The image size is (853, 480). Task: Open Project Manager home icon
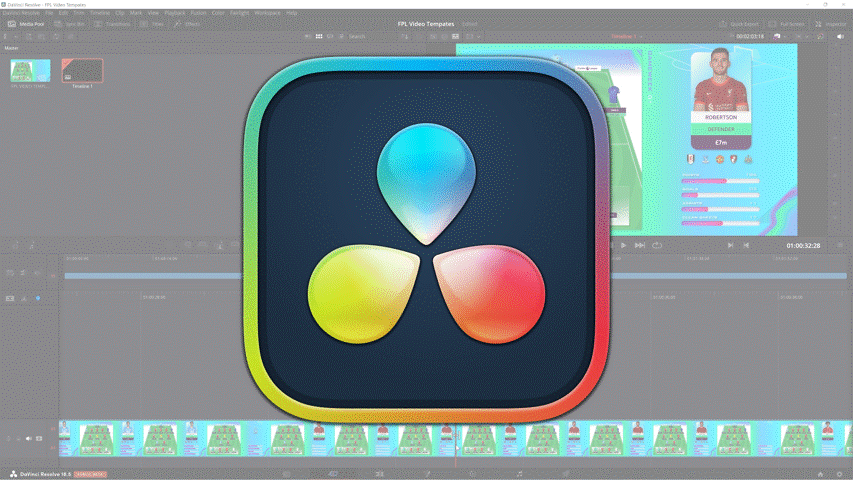[x=821, y=473]
